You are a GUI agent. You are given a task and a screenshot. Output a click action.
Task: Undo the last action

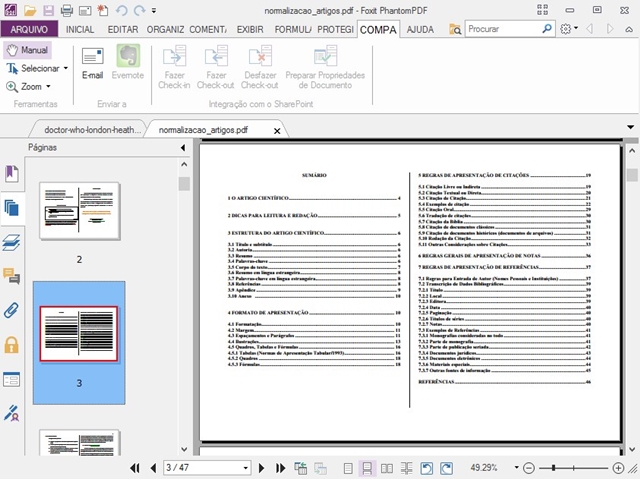coord(121,10)
